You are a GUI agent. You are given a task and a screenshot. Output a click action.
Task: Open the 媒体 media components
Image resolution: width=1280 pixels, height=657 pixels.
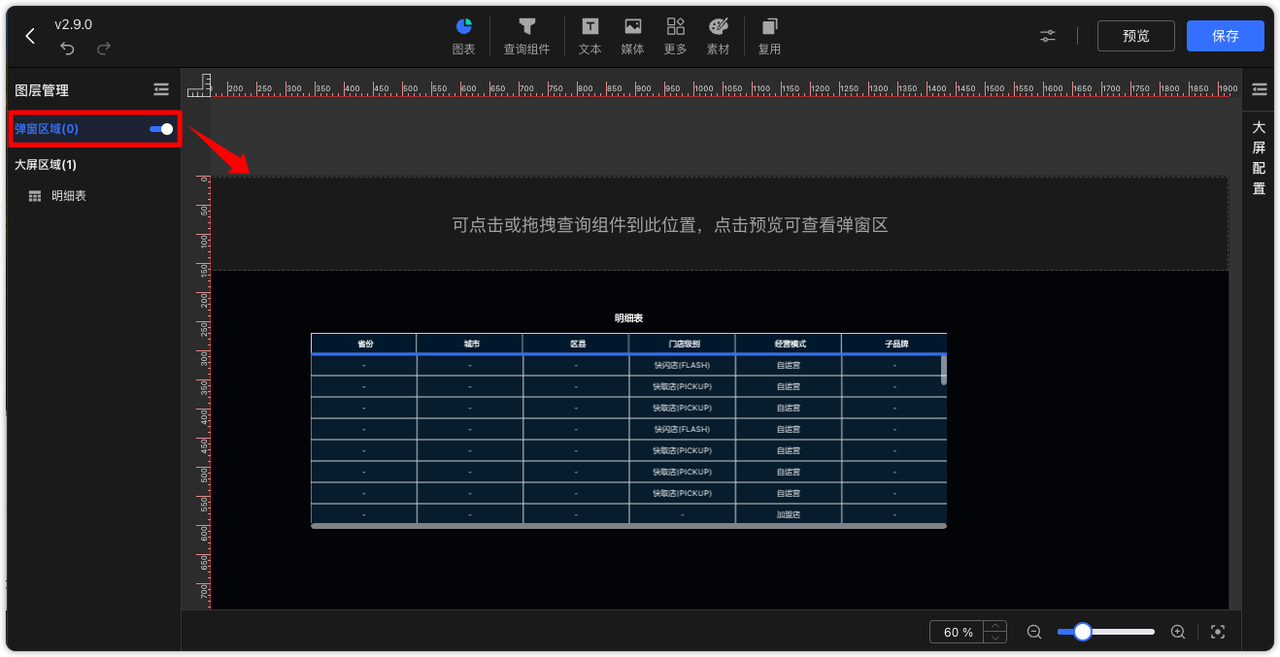point(632,35)
